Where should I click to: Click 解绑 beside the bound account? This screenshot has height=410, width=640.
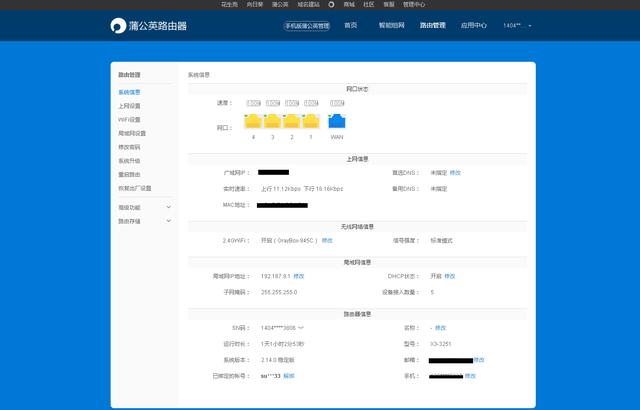289,376
